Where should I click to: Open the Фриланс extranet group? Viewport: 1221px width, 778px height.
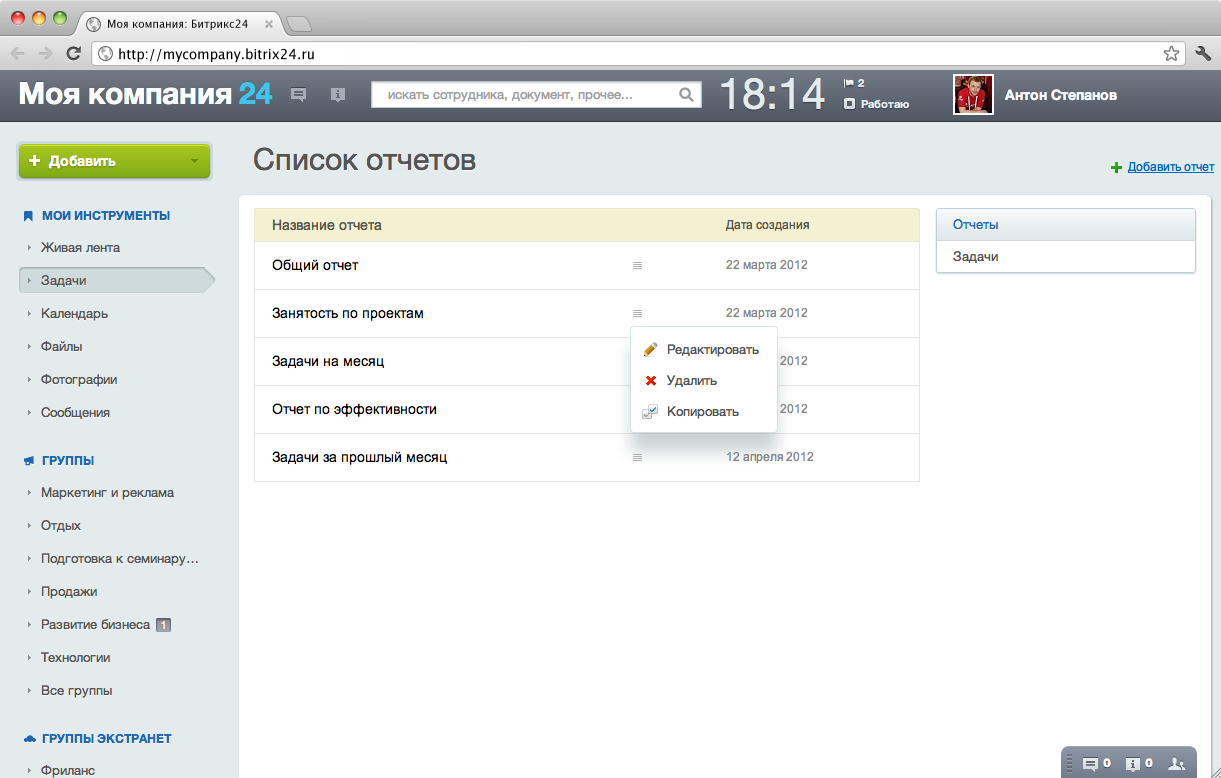tap(68, 770)
